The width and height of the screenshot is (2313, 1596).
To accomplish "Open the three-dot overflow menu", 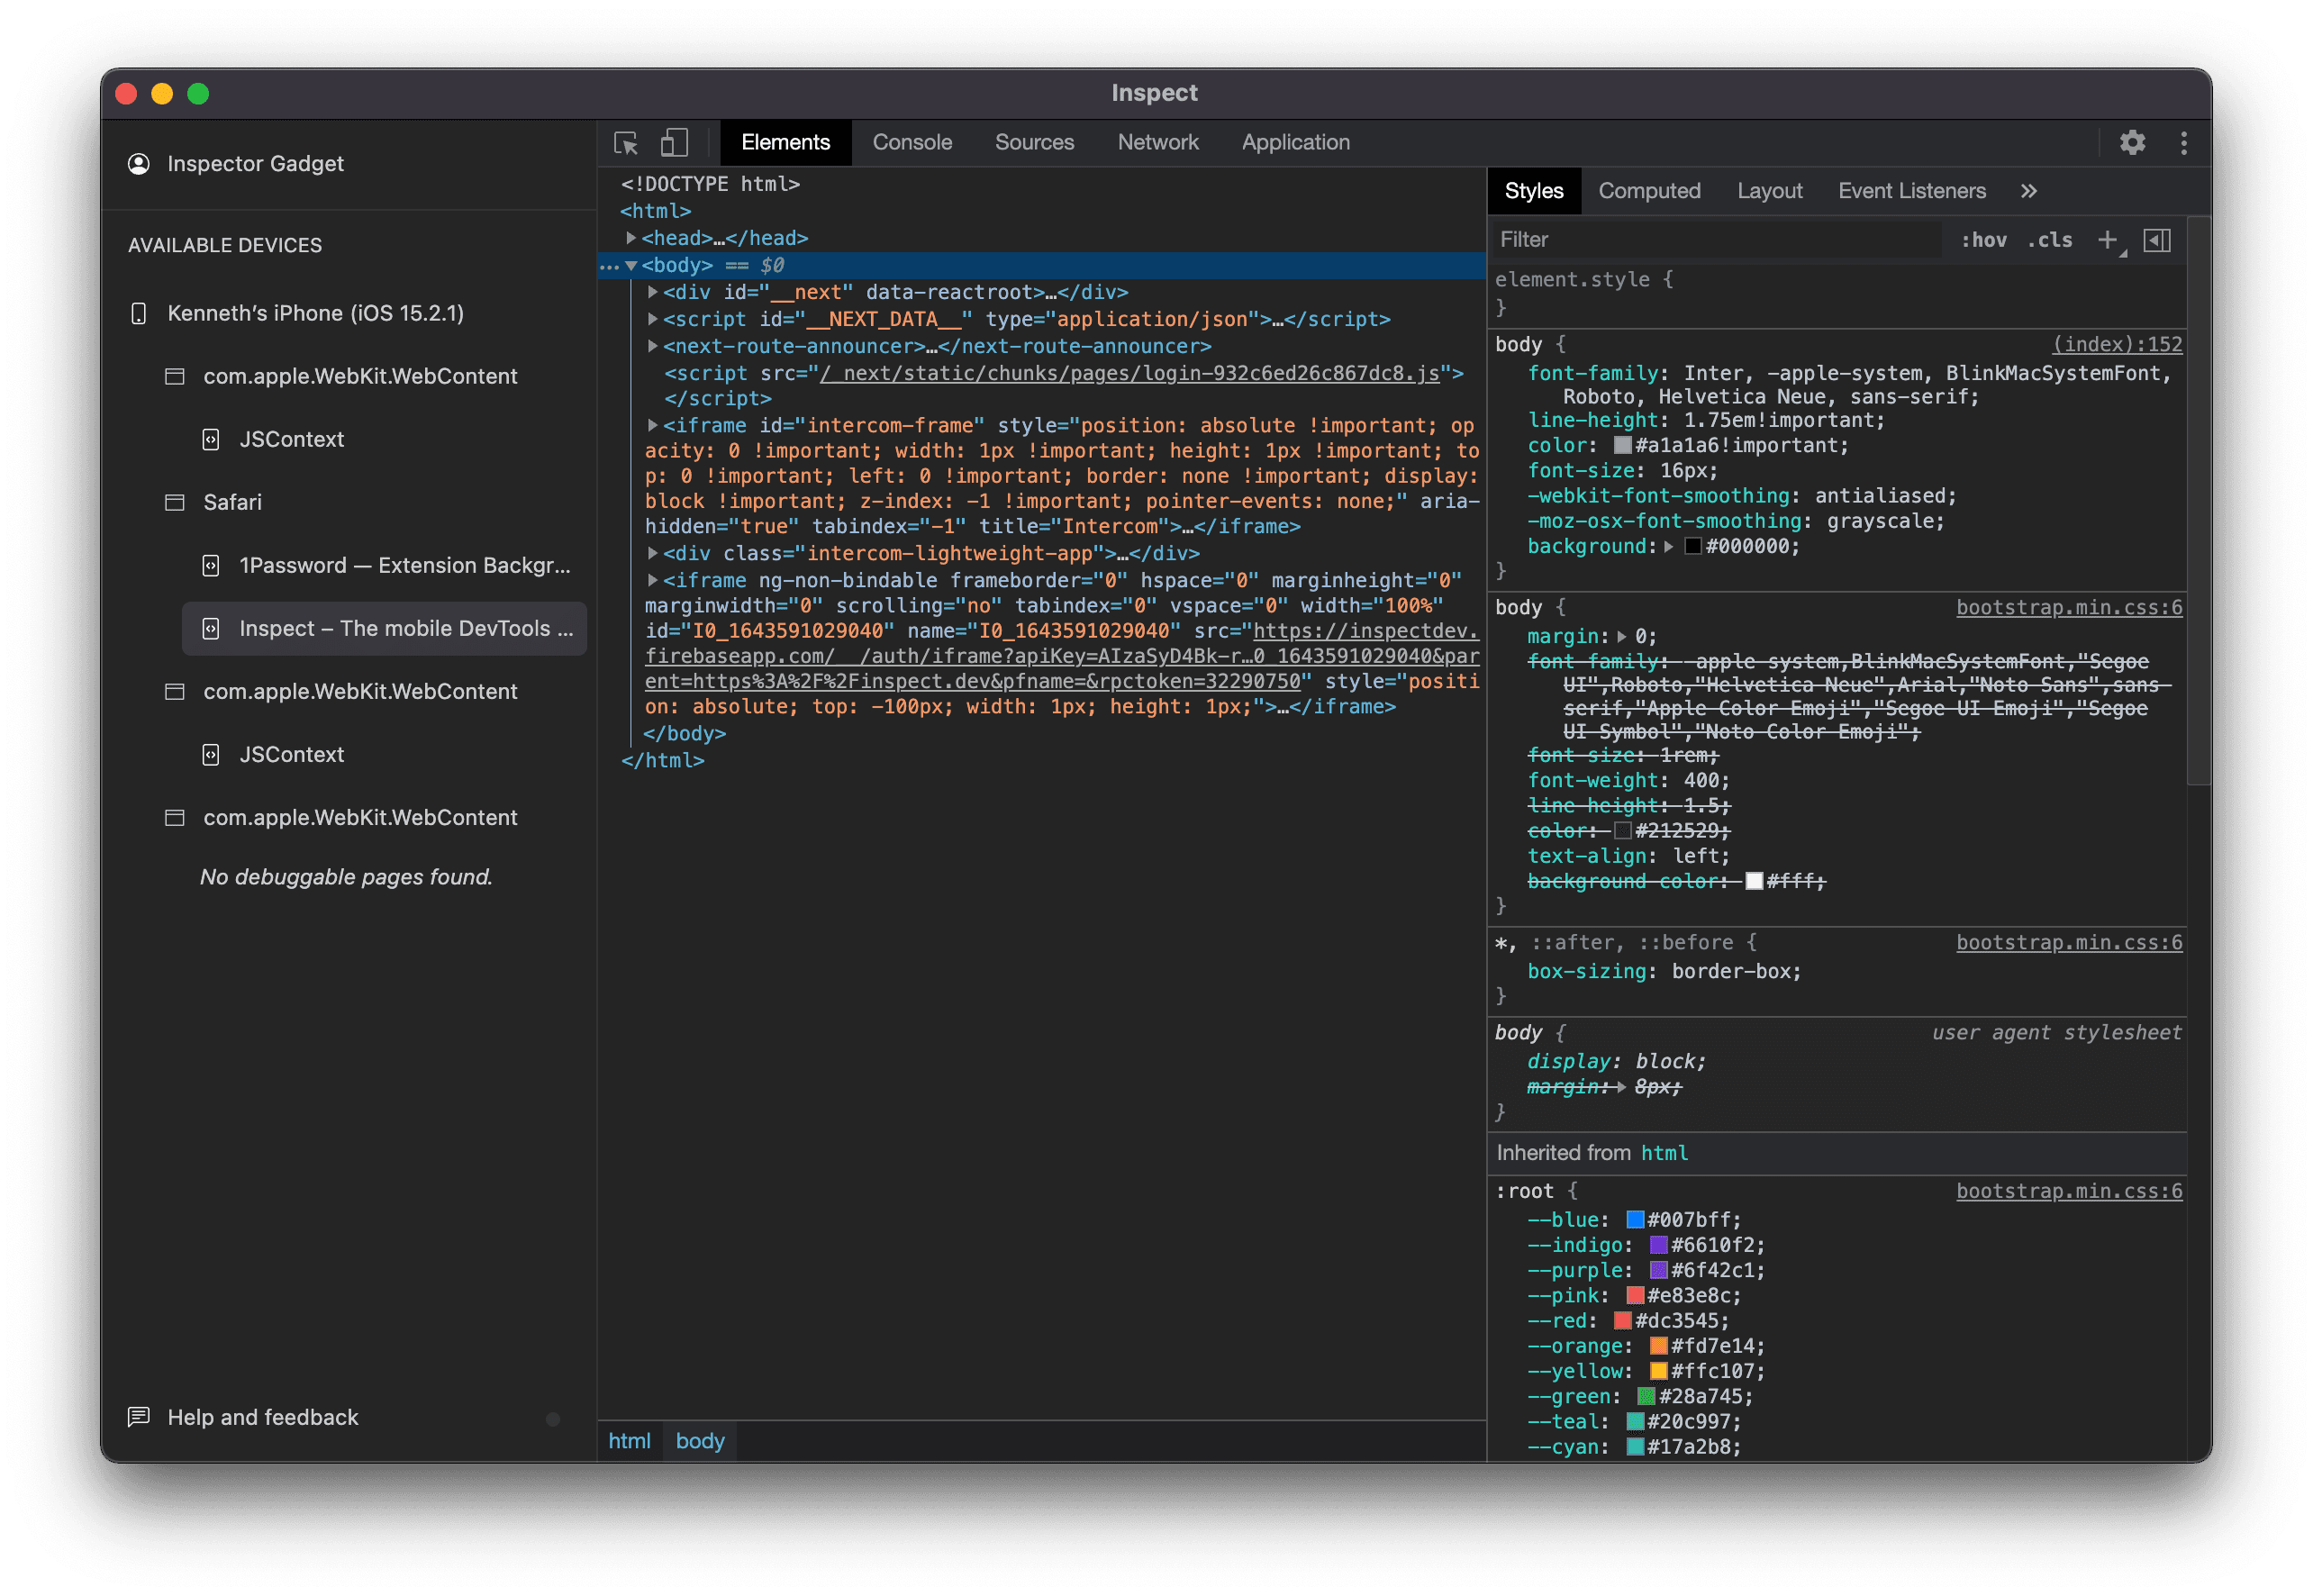I will [x=2184, y=143].
